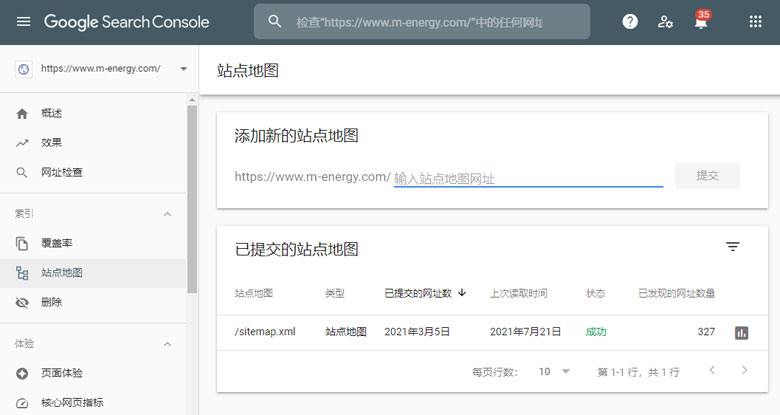
Task: Click the search magnifier icon in top bar
Action: pyautogui.click(x=275, y=21)
